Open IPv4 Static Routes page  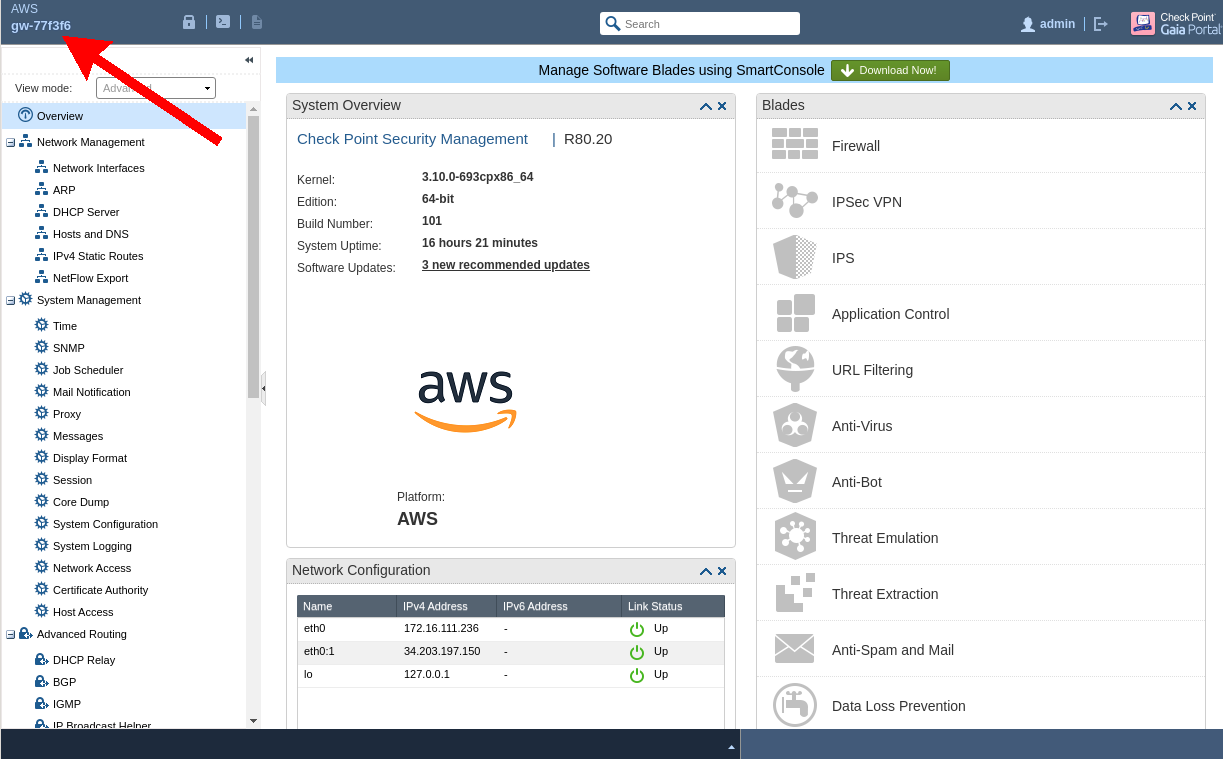coord(98,256)
